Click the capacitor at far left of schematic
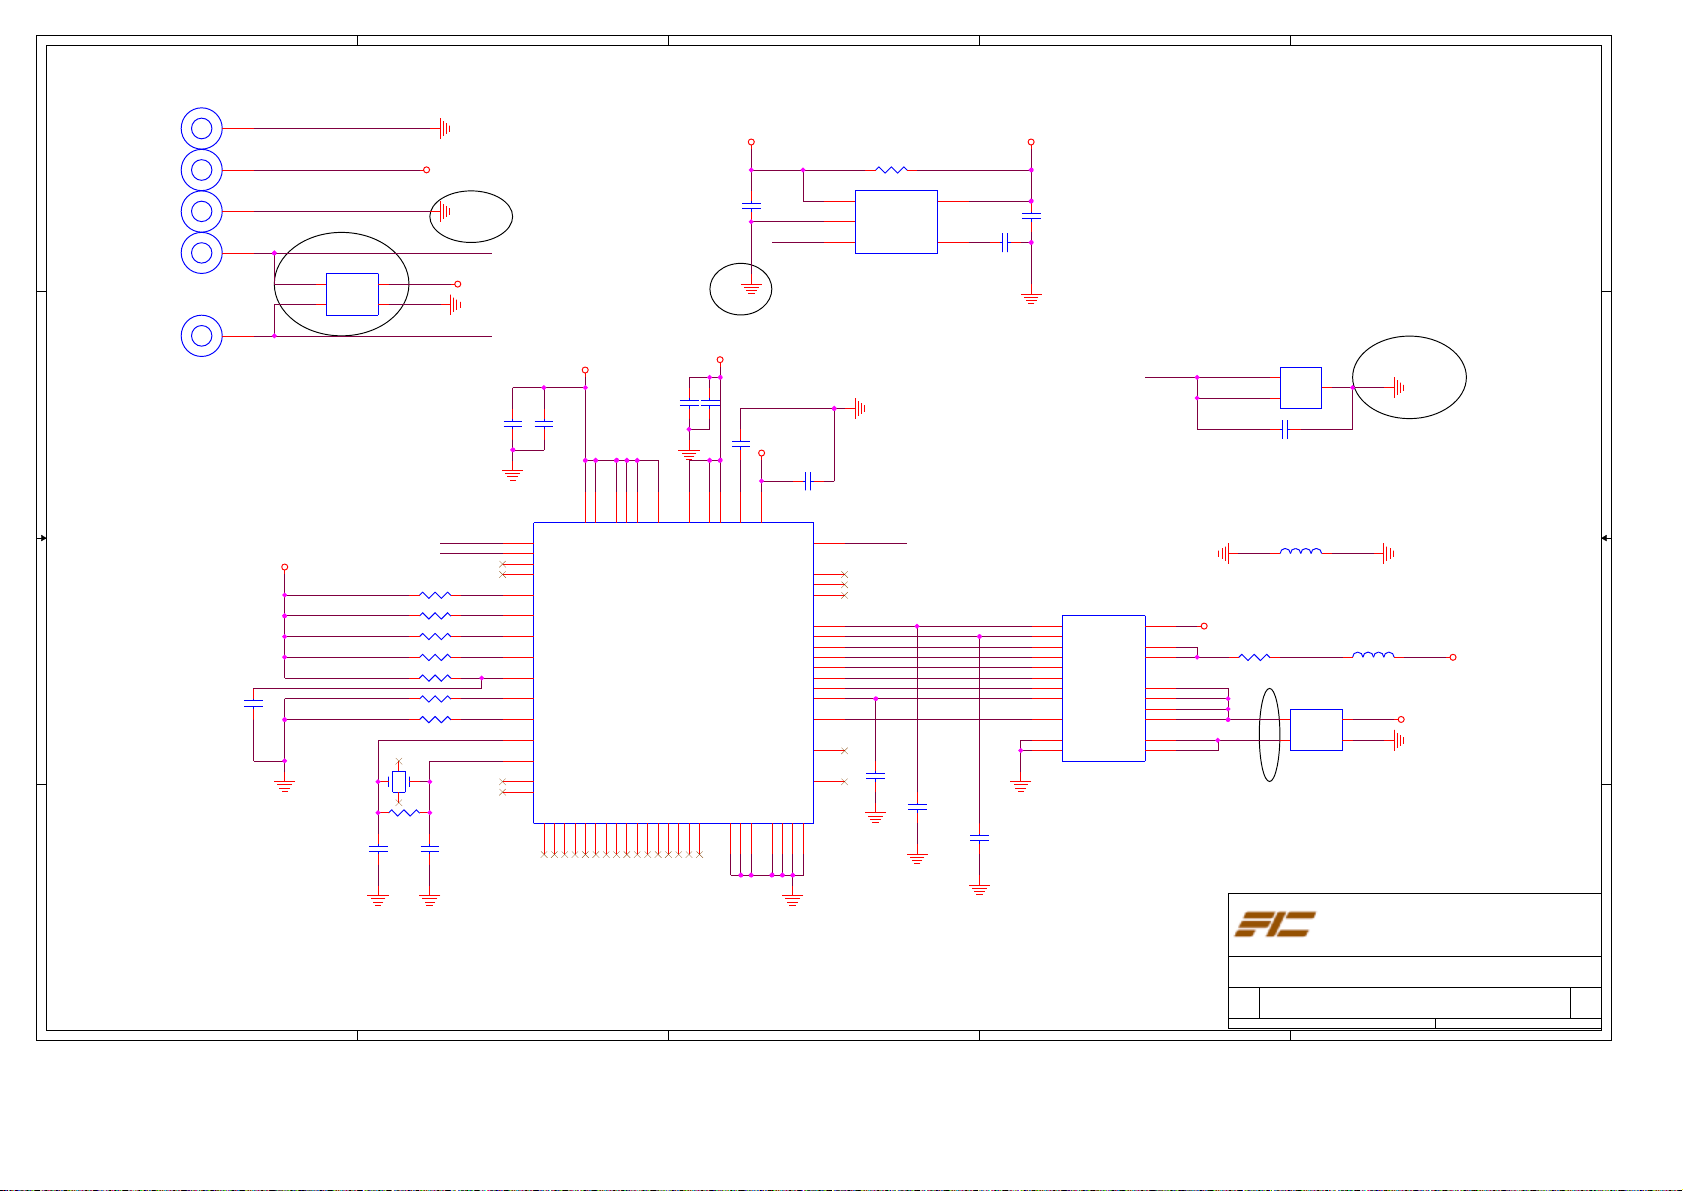 click(x=253, y=703)
